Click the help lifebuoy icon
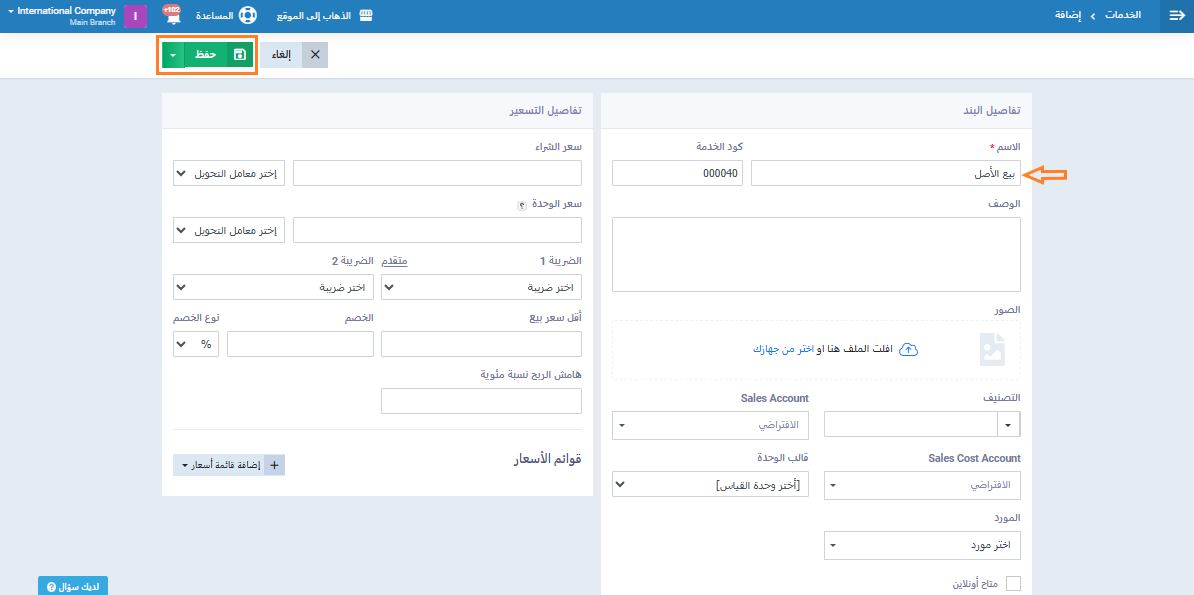 [247, 16]
